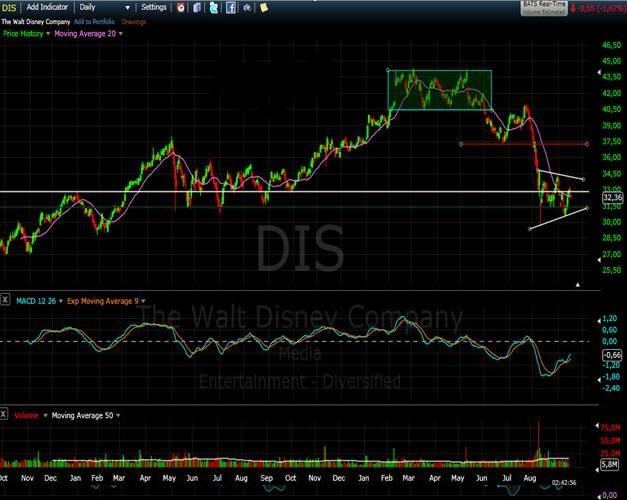
Task: Click The Walt Disney Company title text
Action: coord(36,22)
